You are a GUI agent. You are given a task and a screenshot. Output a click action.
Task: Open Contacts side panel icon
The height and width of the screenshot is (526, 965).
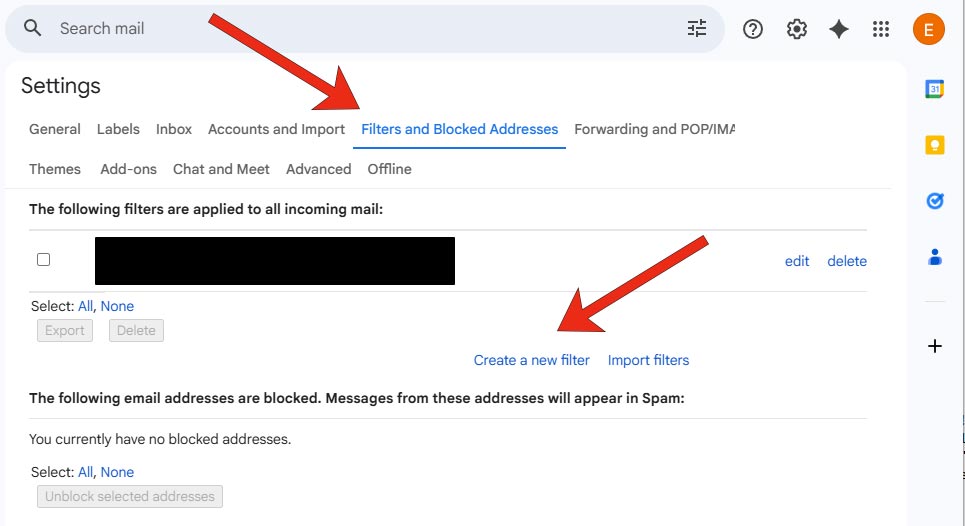click(934, 257)
